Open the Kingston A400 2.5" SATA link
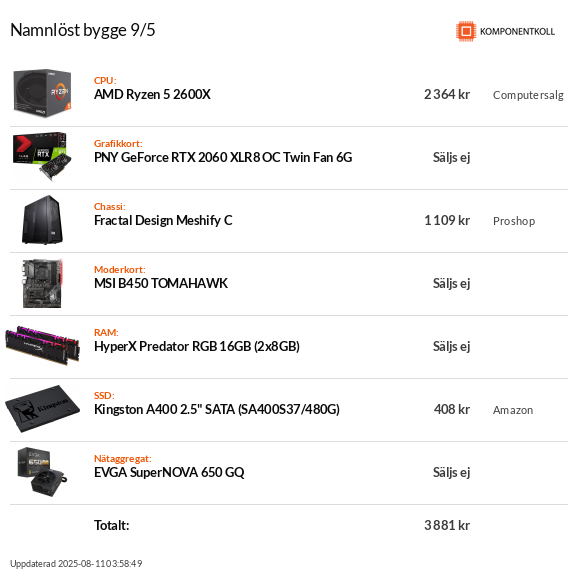This screenshot has height=577, width=577. pyautogui.click(x=217, y=410)
